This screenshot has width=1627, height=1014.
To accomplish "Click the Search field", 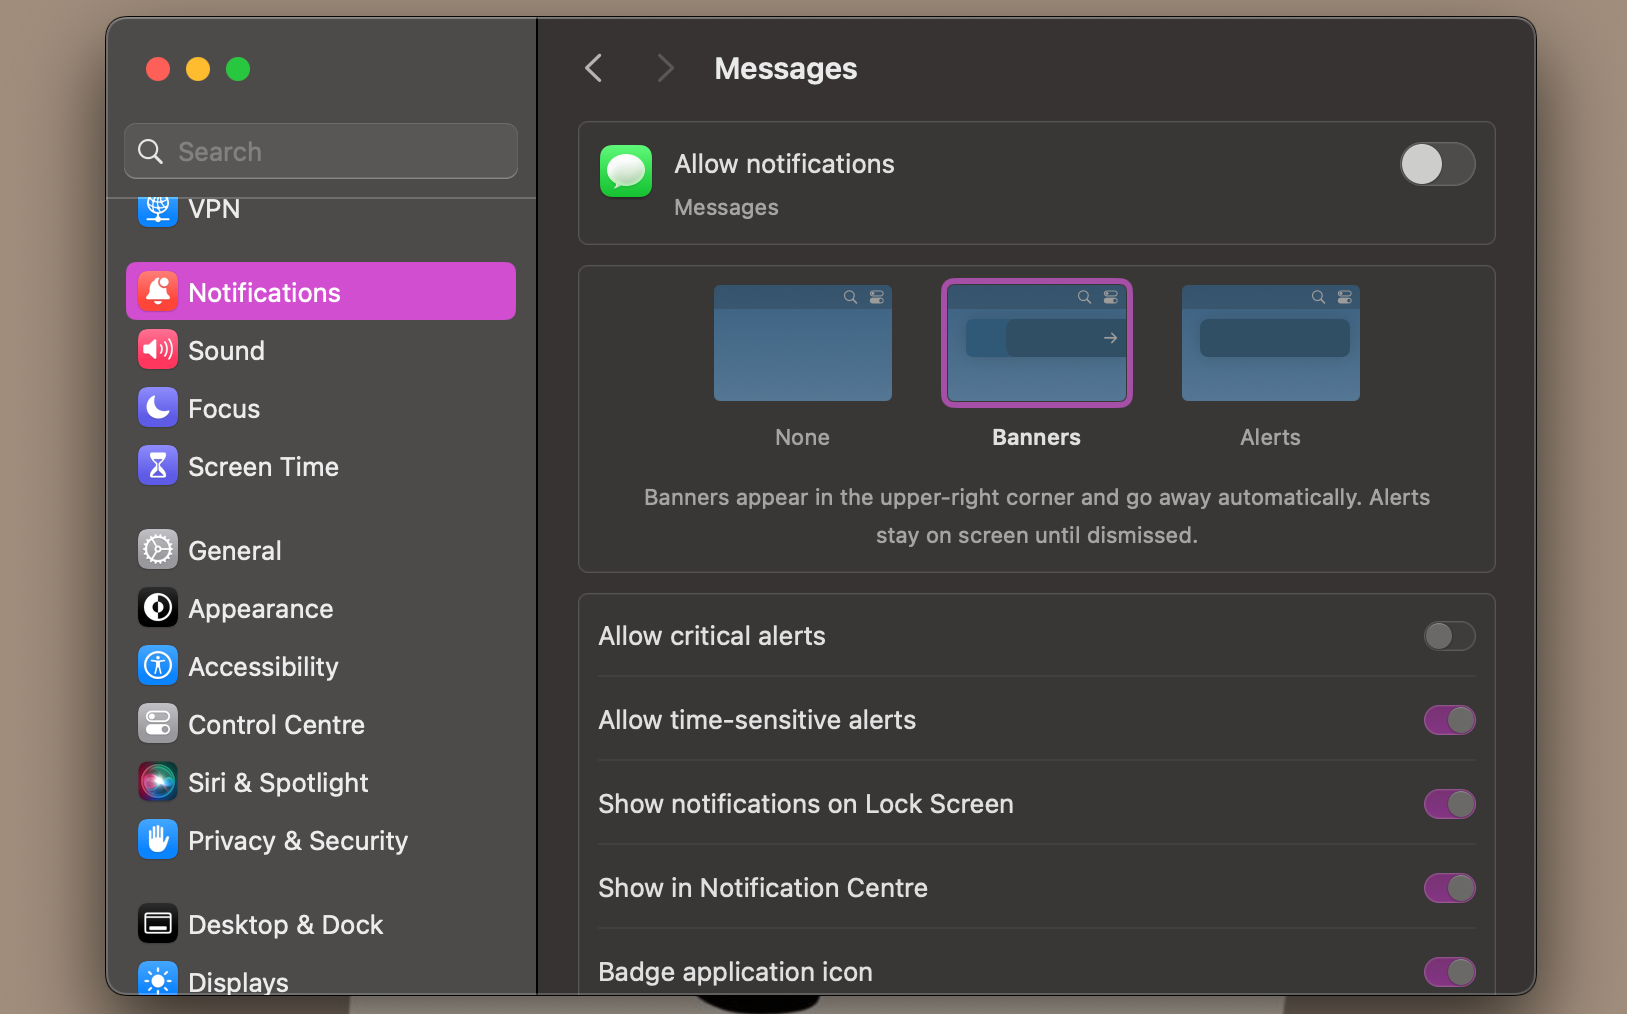I will [319, 151].
